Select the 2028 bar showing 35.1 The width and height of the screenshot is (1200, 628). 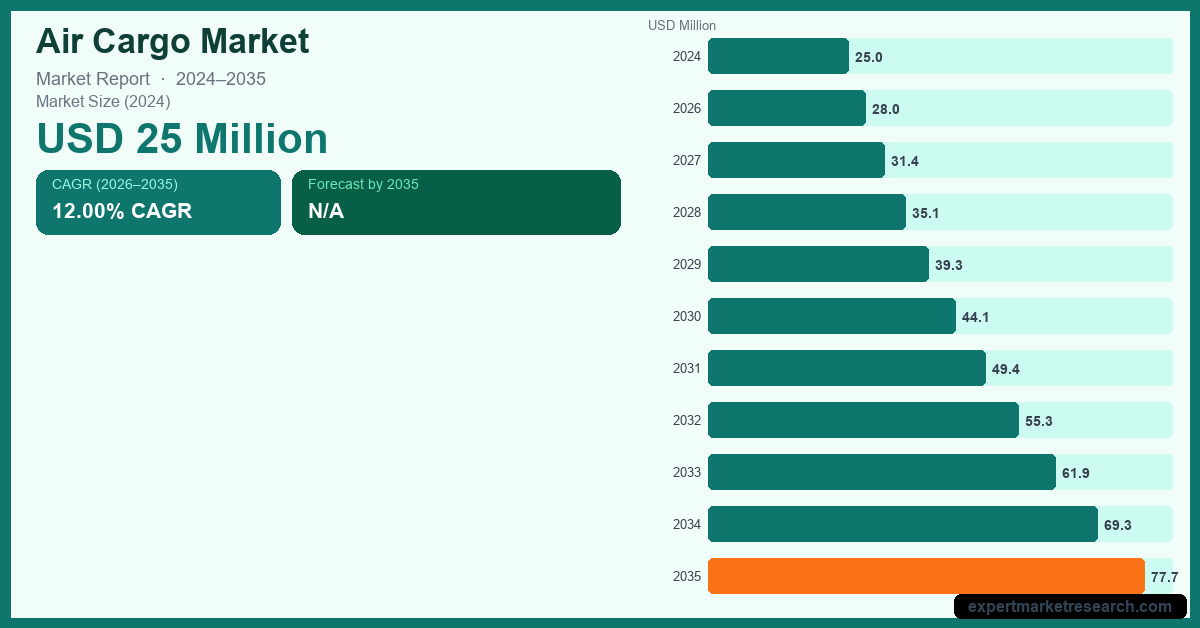[807, 212]
